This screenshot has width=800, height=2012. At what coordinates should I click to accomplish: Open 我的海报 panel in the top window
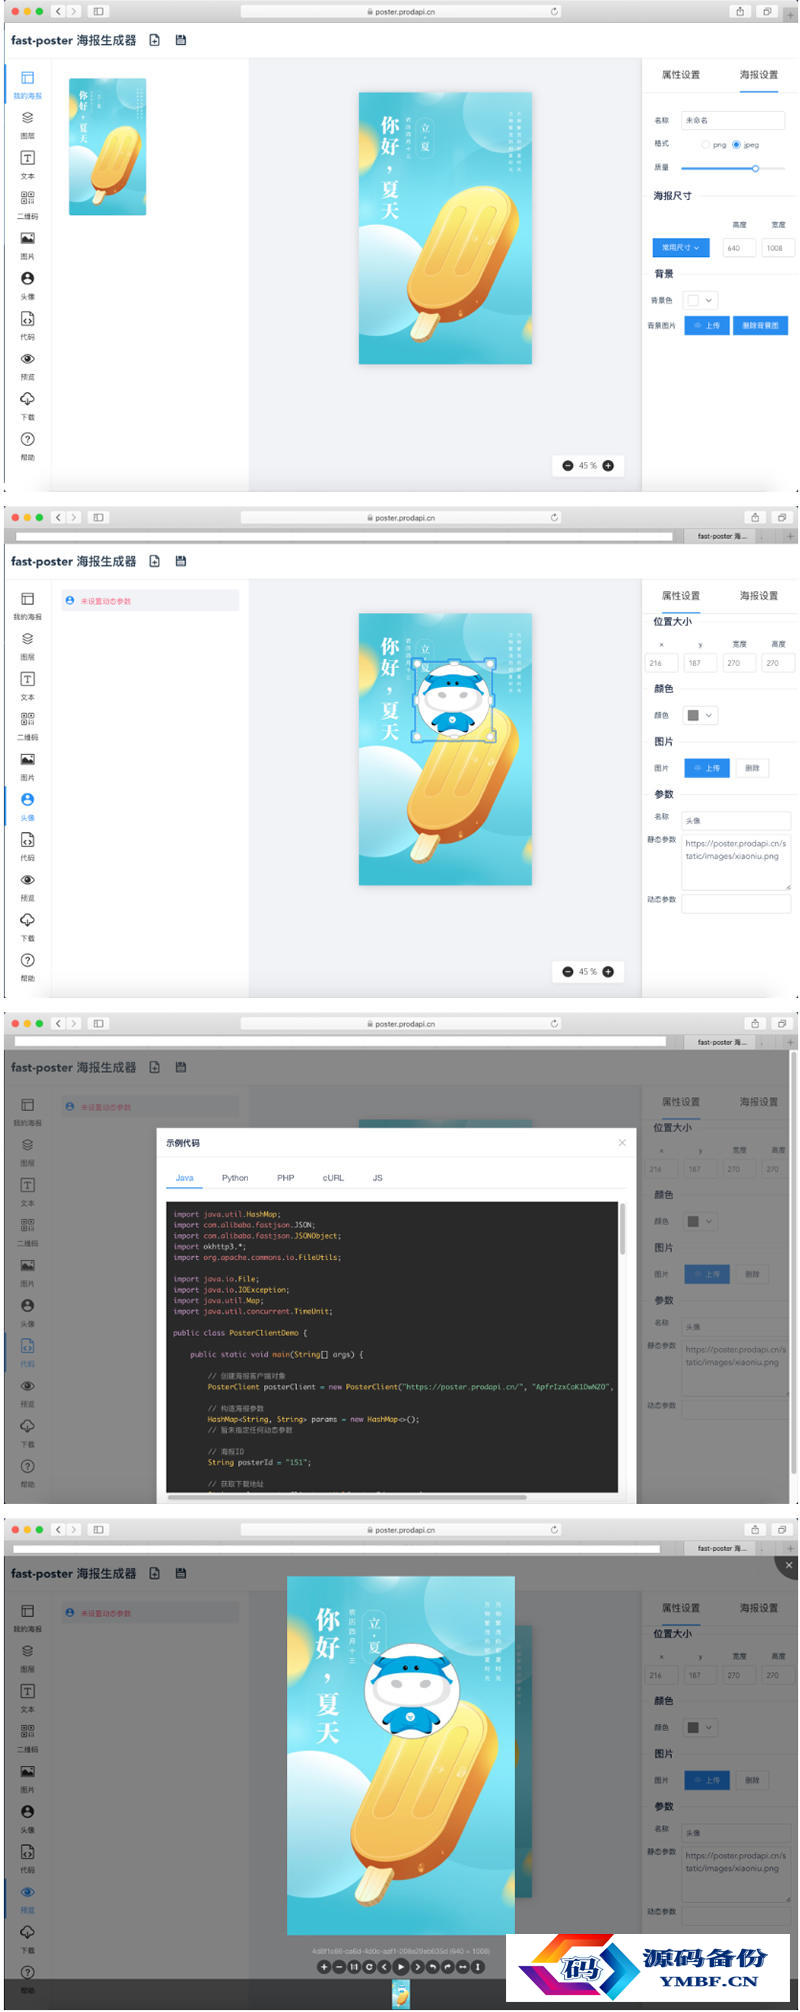(27, 85)
